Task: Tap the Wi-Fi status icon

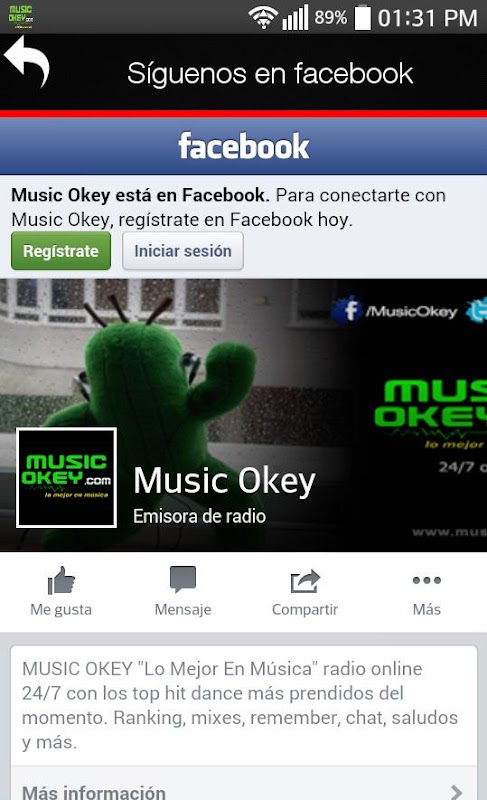Action: 263,18
